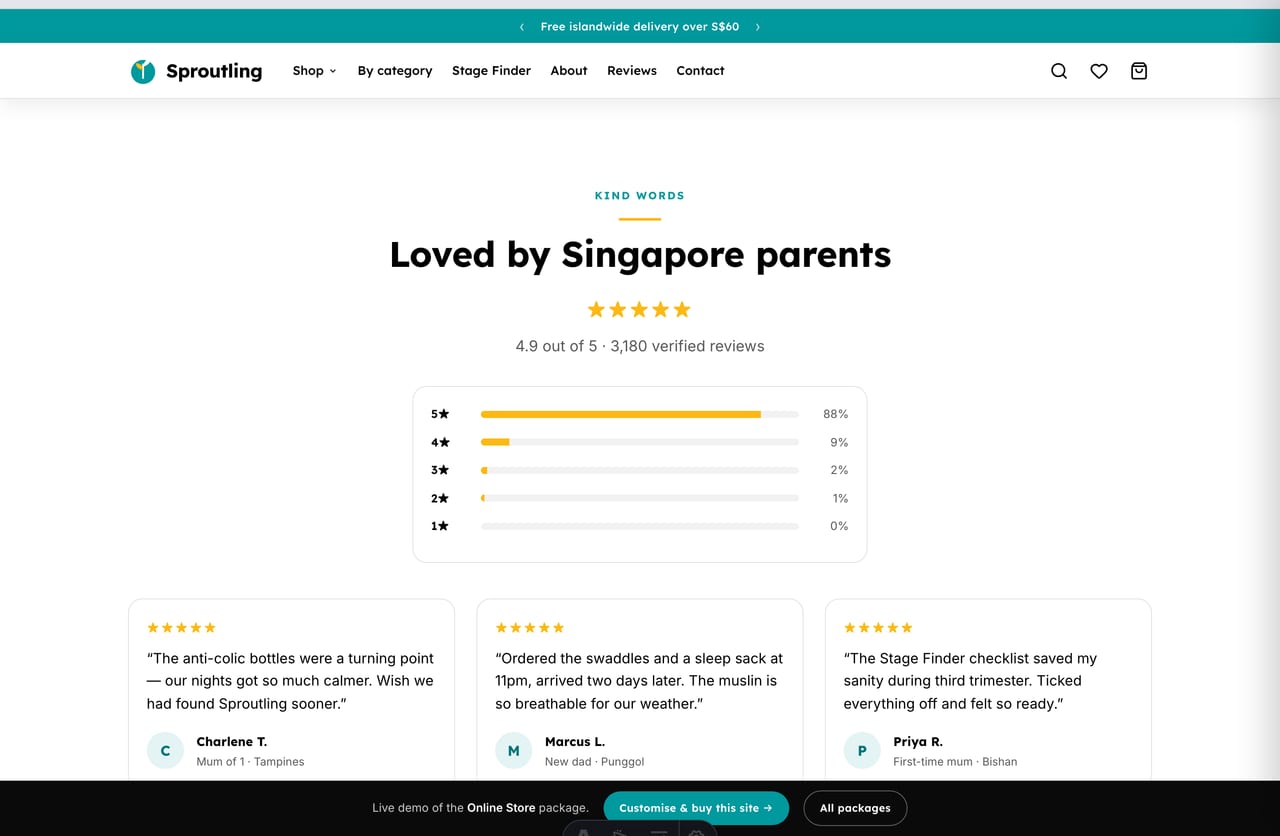Click the Sproutling leaf logo icon
Screen dimensions: 1280x836
pos(143,71)
